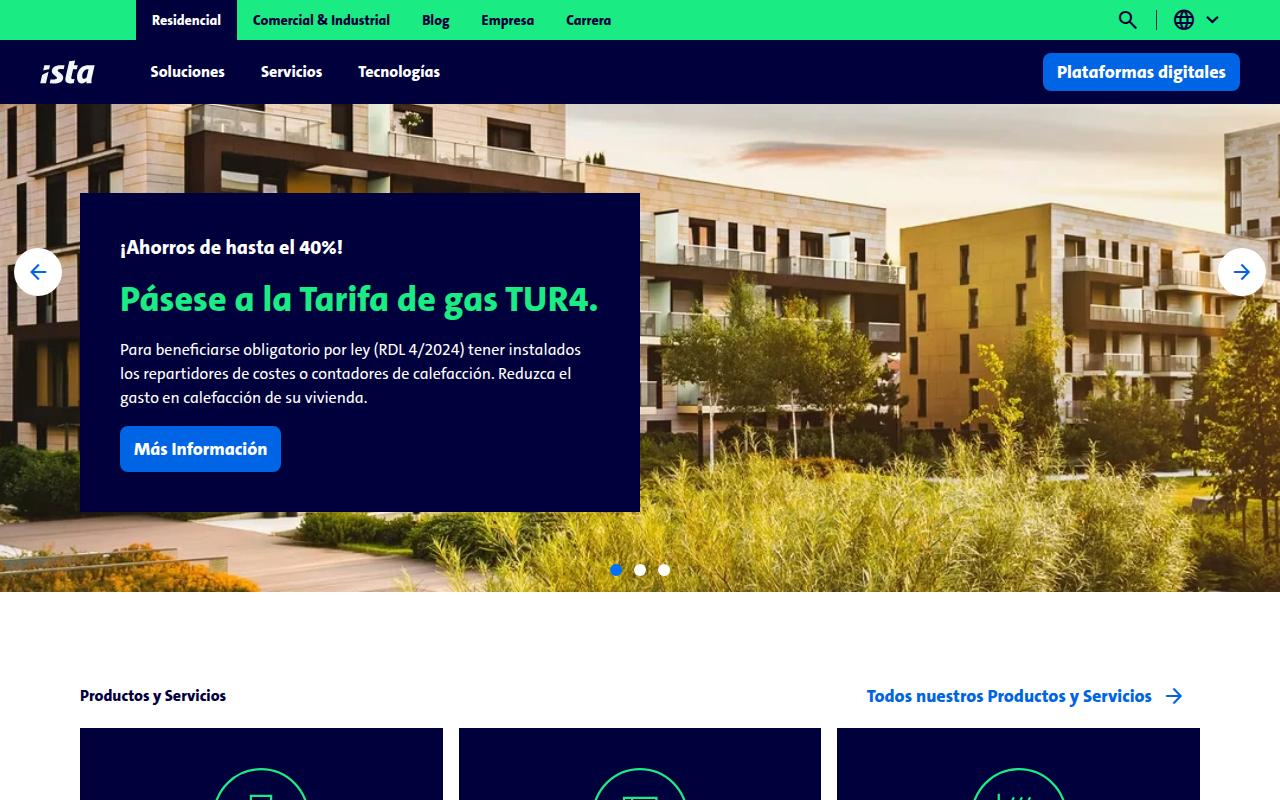Click arrow beside Todos nuestros Productos
Viewport: 1280px width, 800px height.
tap(1174, 696)
